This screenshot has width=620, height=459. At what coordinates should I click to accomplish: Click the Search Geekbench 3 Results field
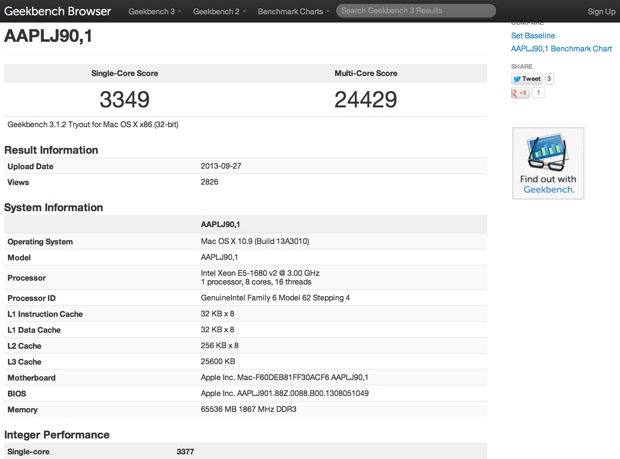point(416,11)
